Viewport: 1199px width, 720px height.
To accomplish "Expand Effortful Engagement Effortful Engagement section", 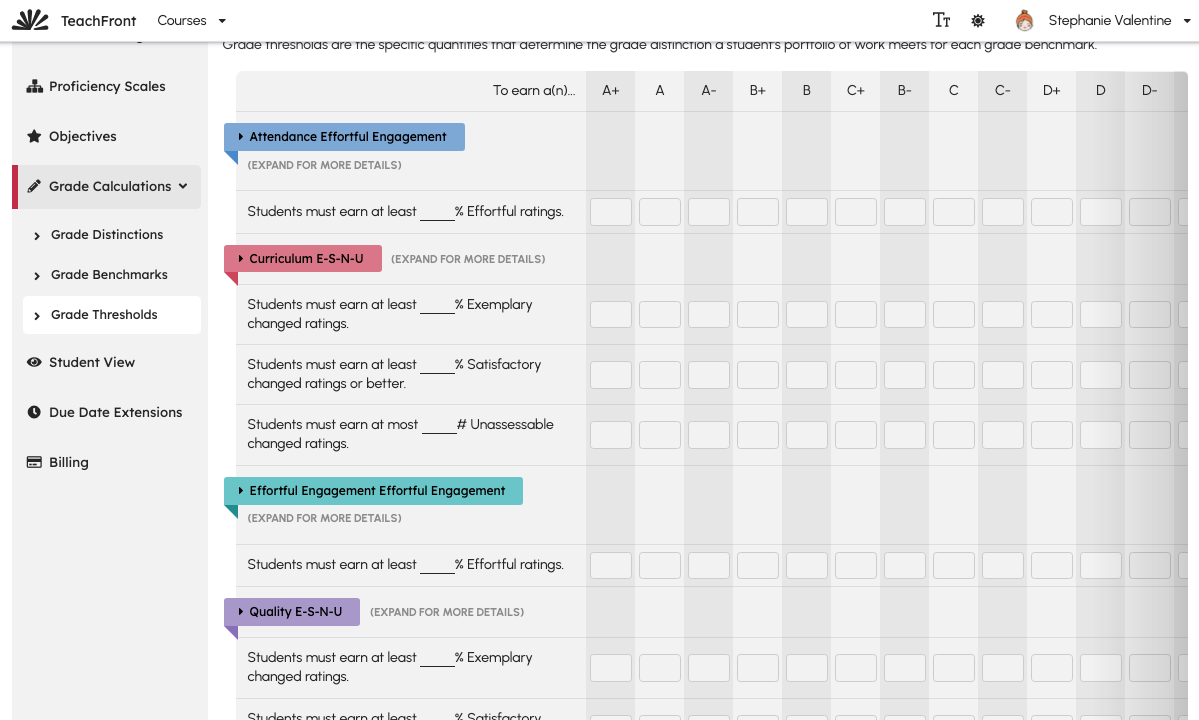I will point(373,491).
